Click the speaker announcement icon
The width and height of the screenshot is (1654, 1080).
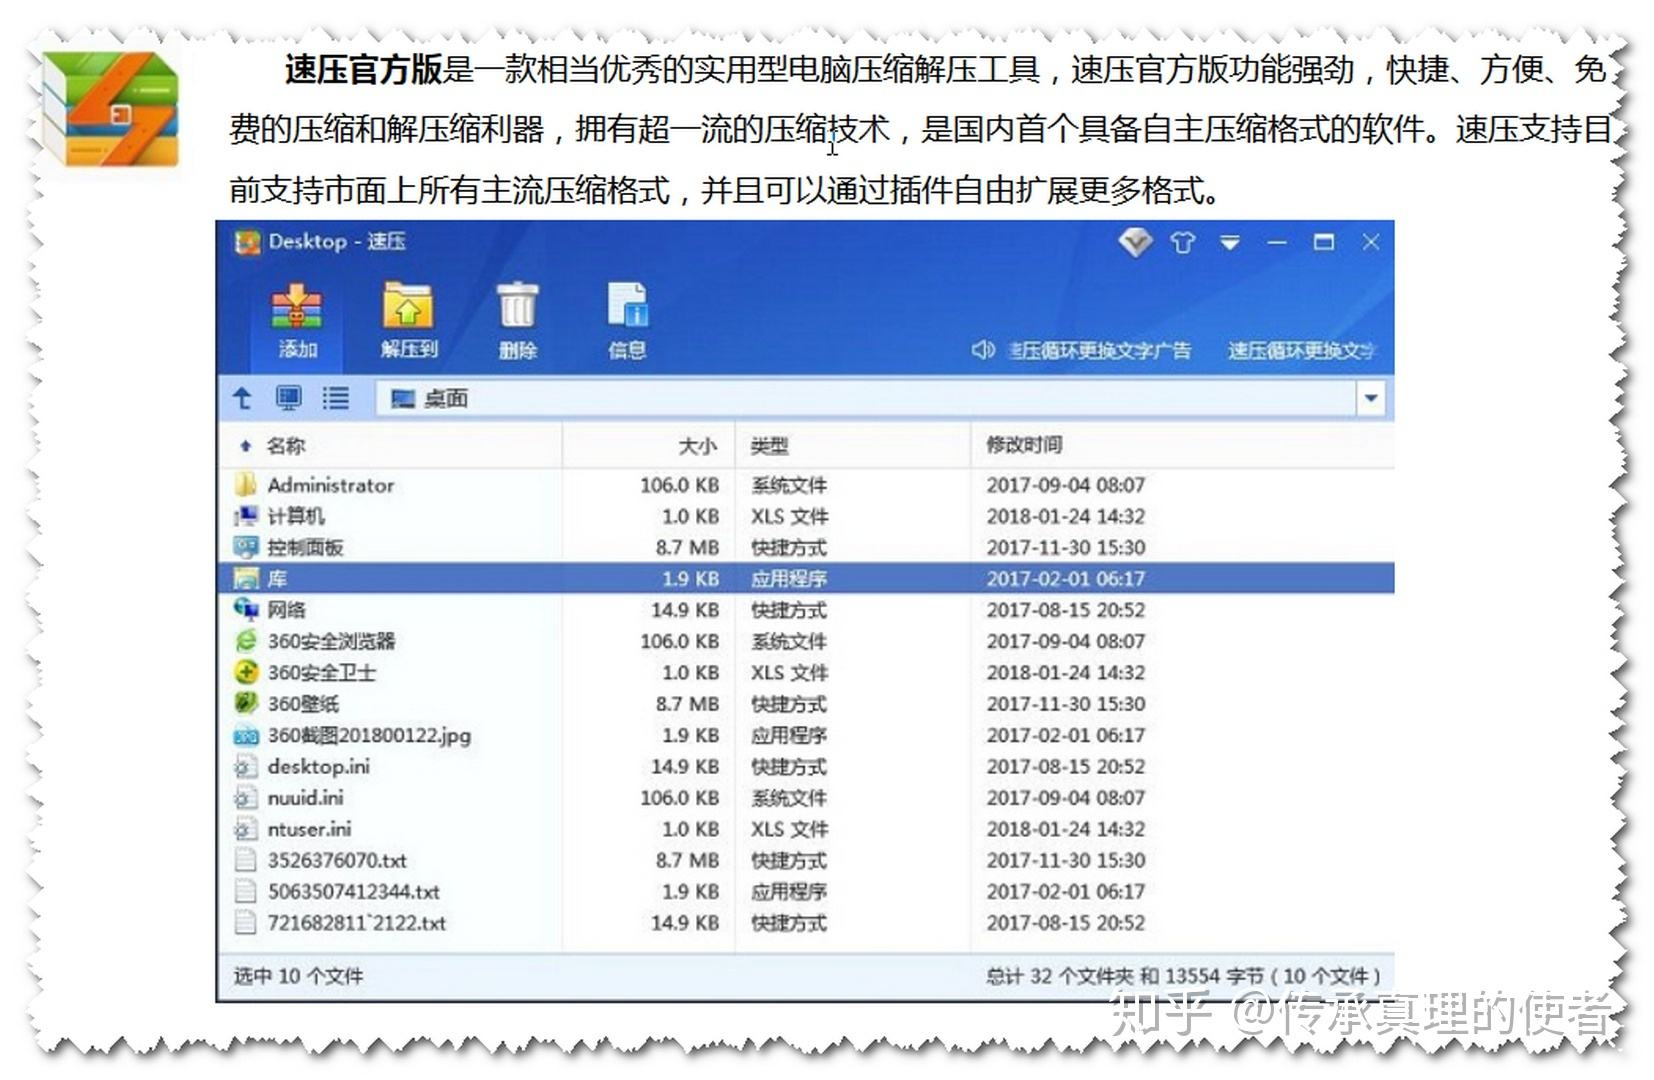(982, 350)
